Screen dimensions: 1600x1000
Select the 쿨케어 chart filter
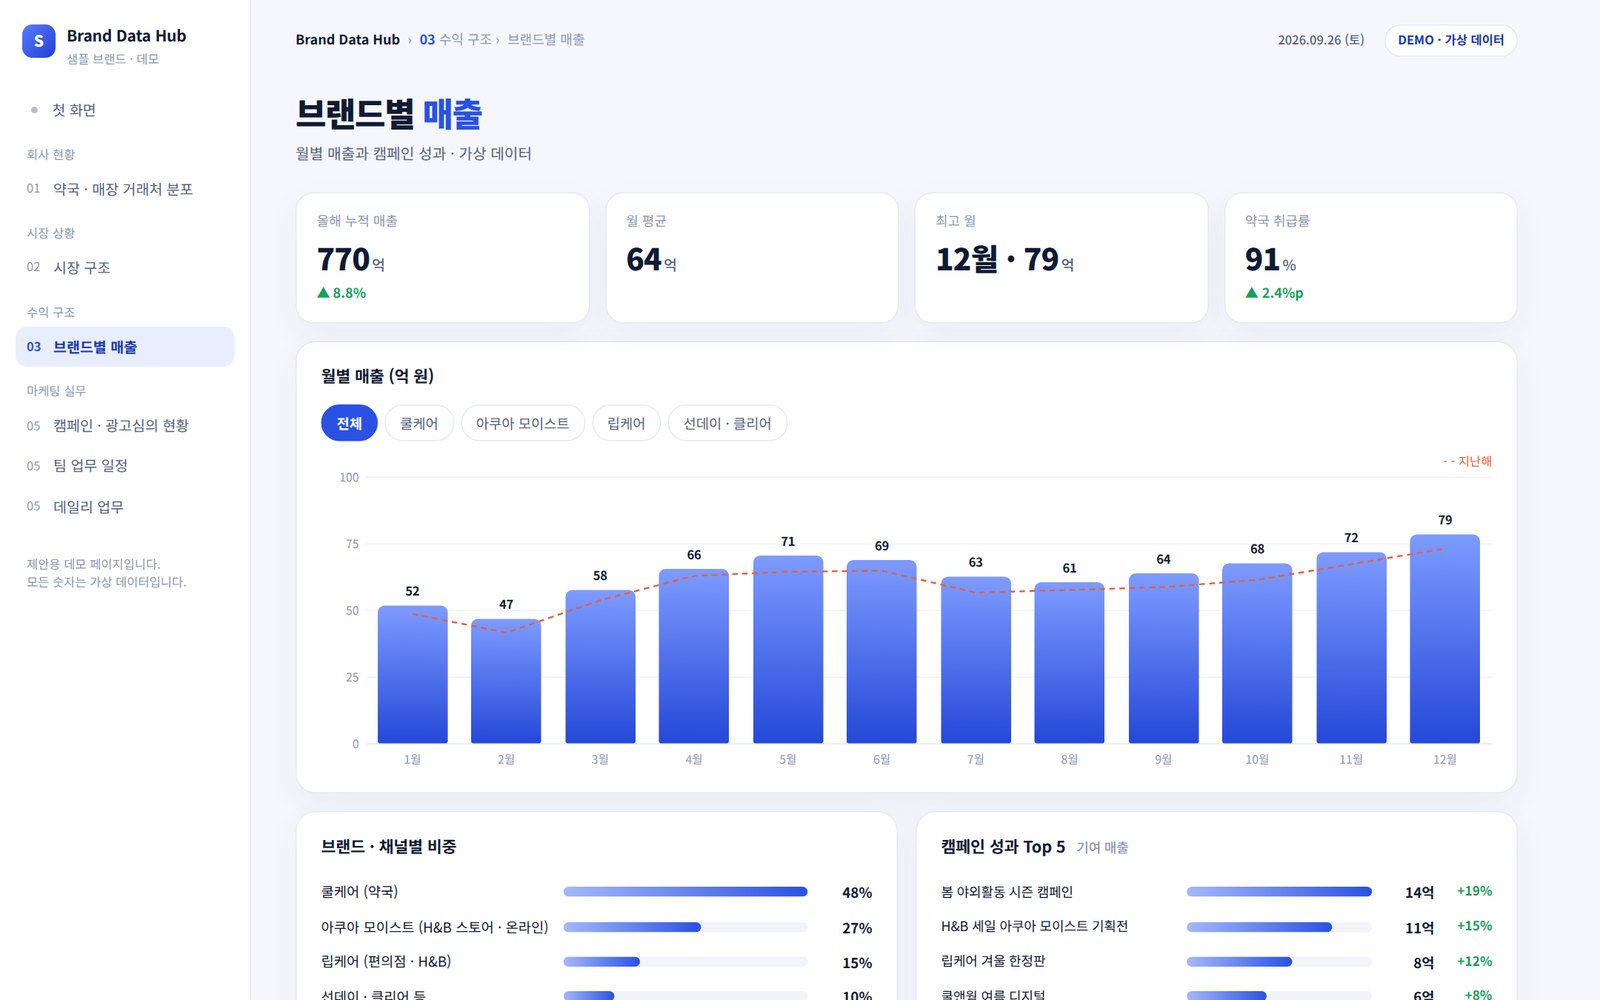click(x=419, y=423)
